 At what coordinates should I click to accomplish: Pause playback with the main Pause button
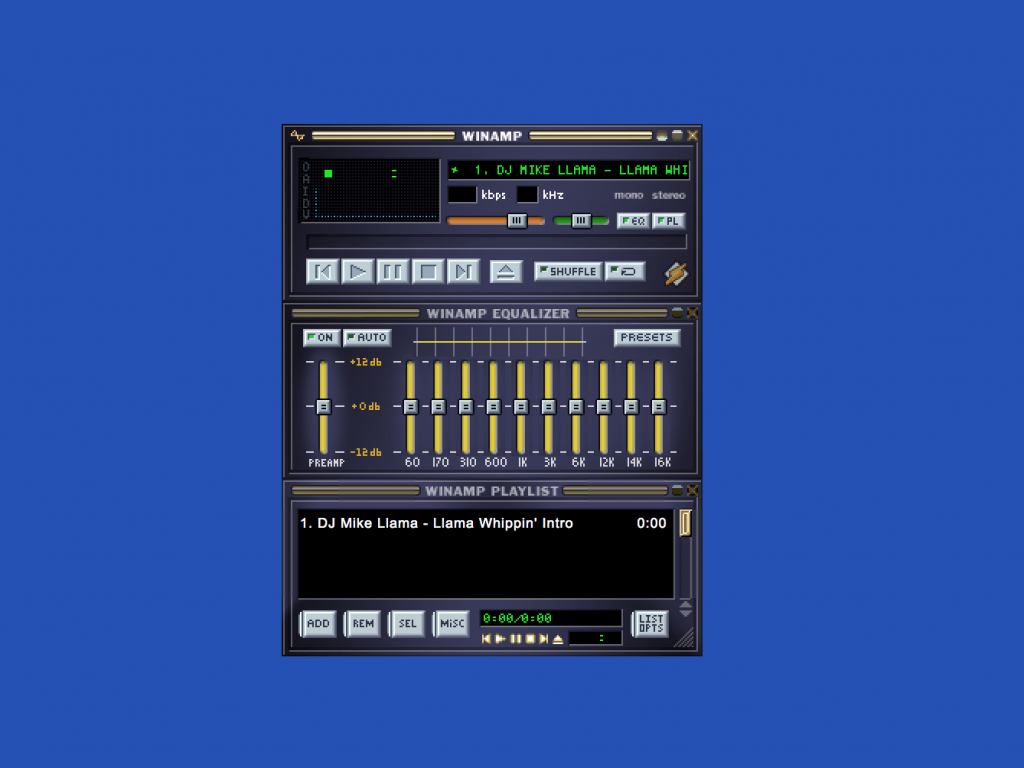[392, 271]
